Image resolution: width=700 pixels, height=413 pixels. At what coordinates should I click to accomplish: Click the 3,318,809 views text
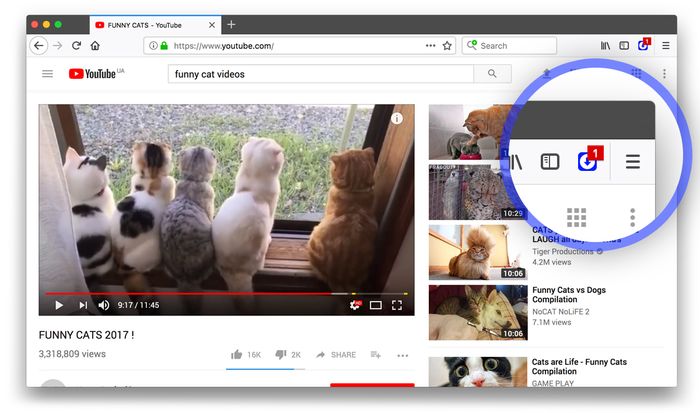(x=72, y=354)
